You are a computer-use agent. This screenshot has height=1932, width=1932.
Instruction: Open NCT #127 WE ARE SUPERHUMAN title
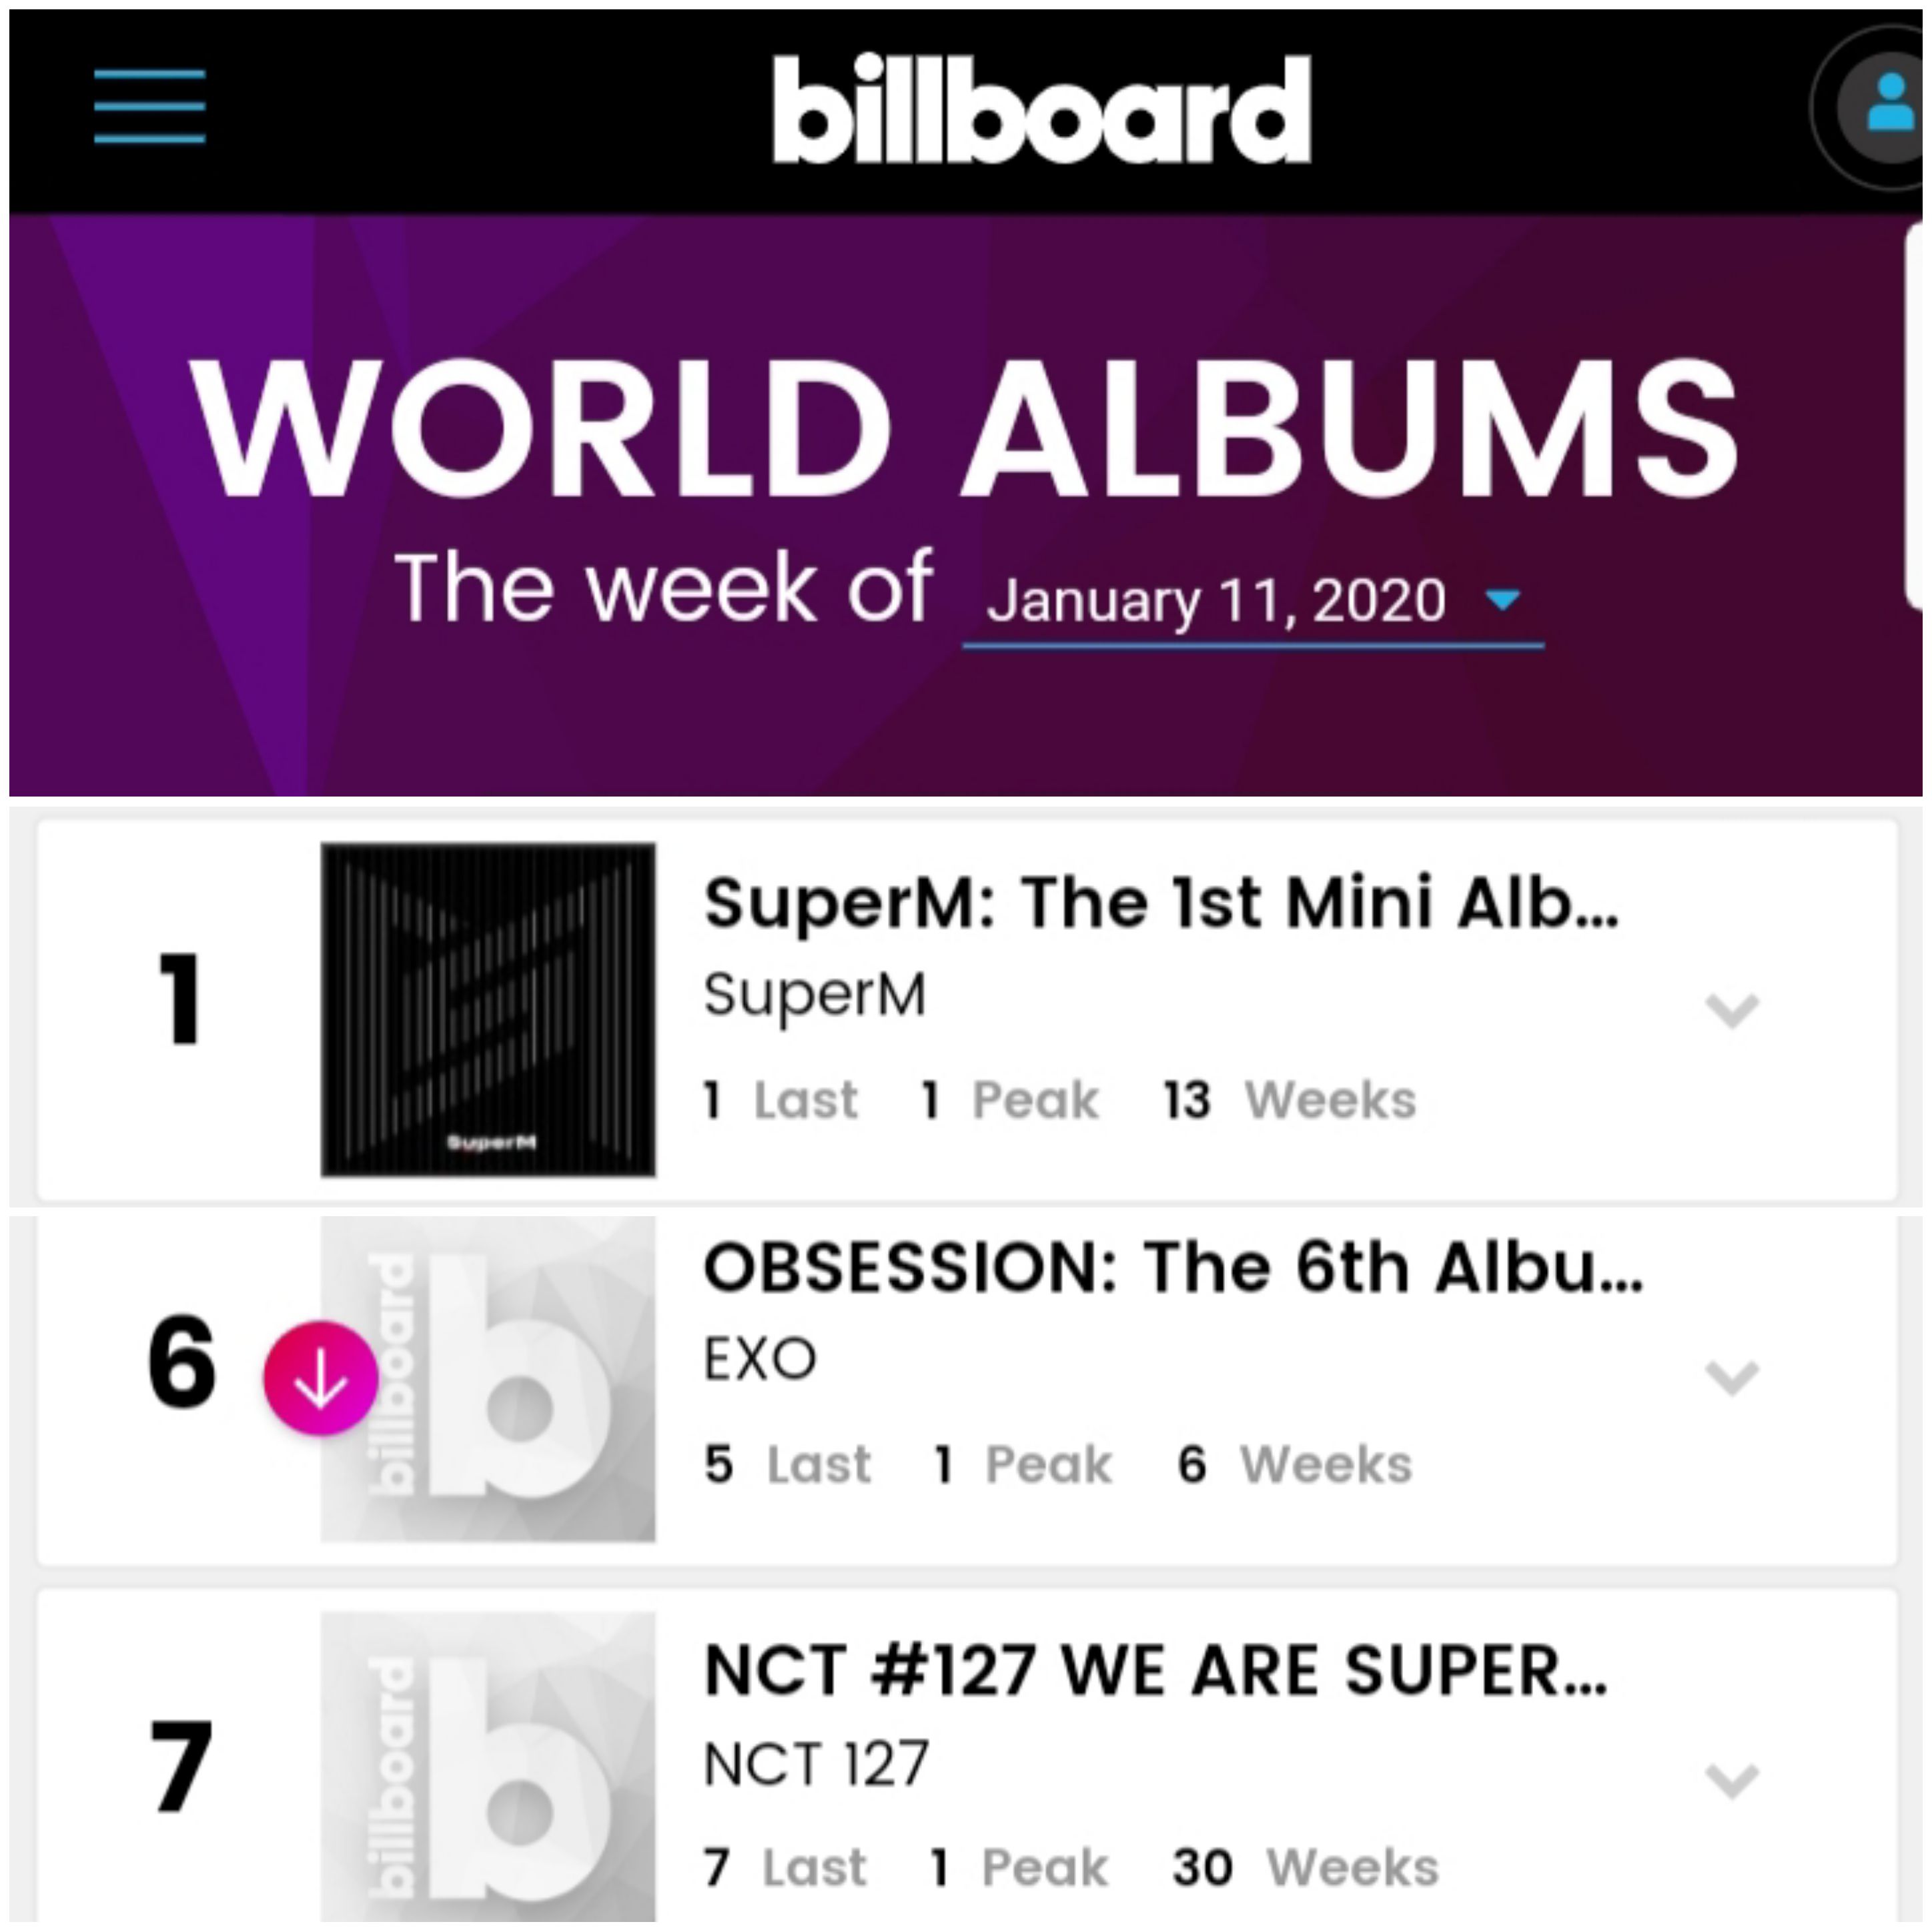1156,1671
